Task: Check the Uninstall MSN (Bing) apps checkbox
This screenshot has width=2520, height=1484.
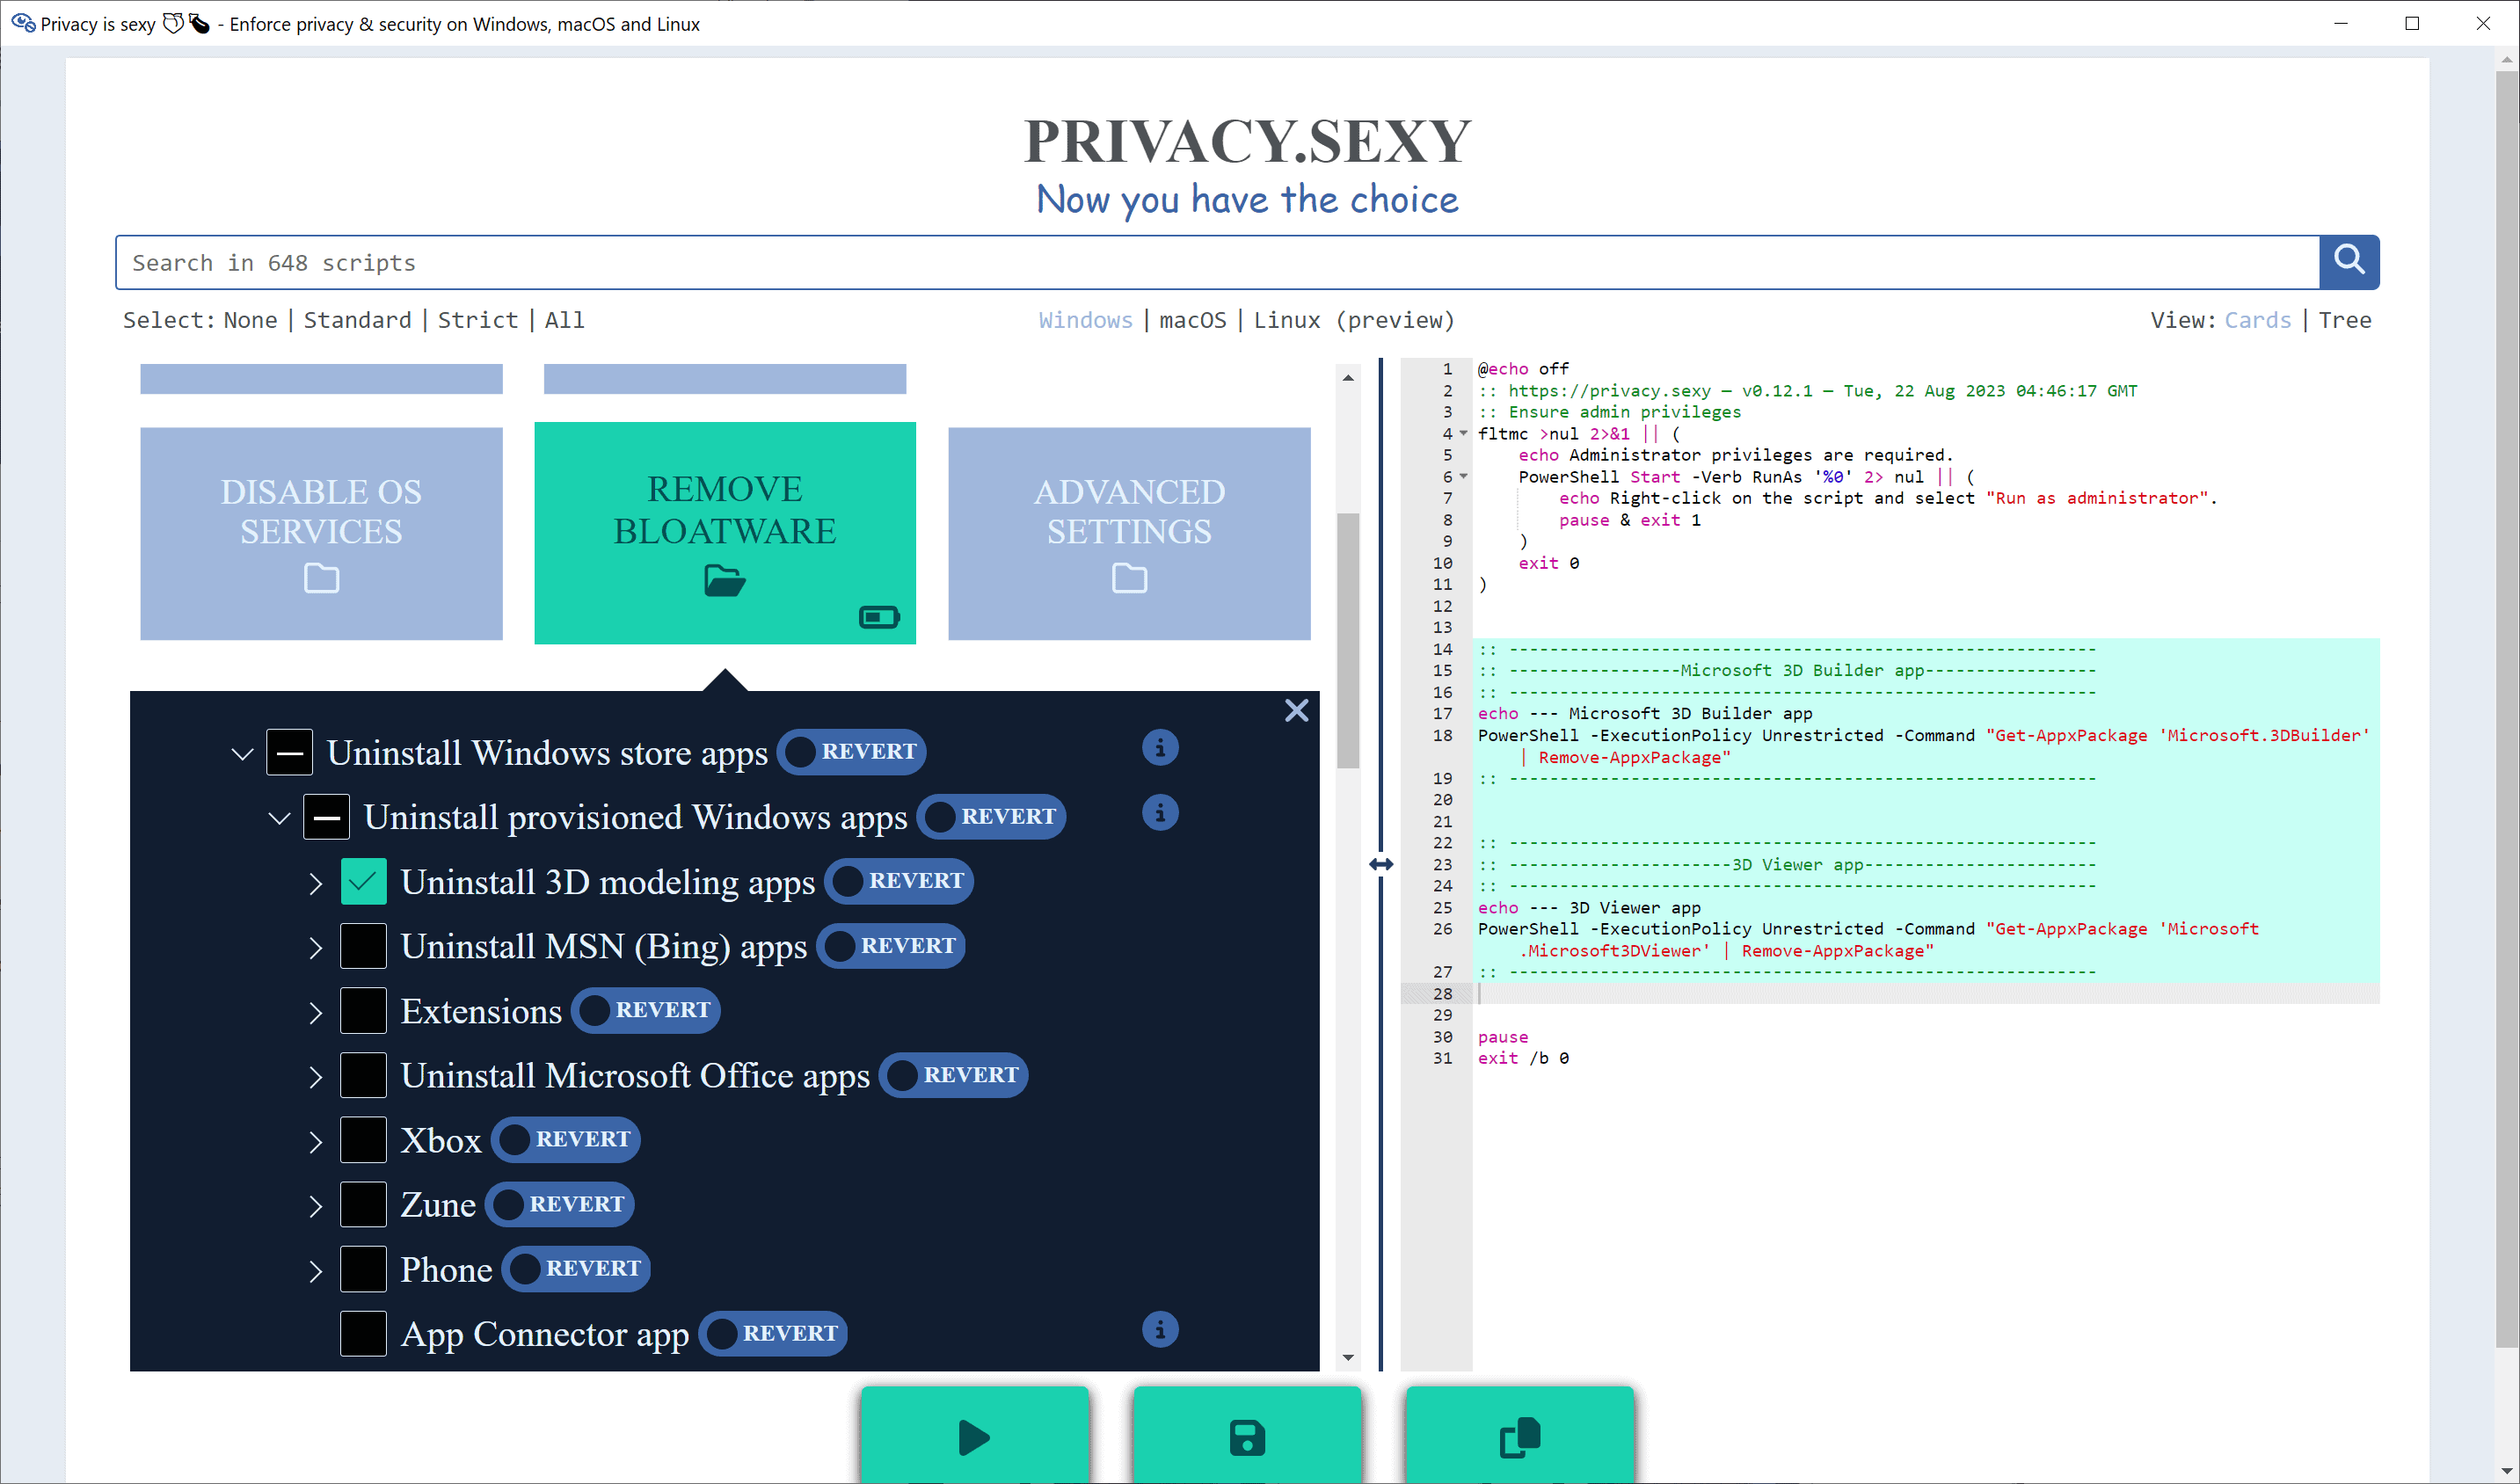Action: pyautogui.click(x=364, y=946)
